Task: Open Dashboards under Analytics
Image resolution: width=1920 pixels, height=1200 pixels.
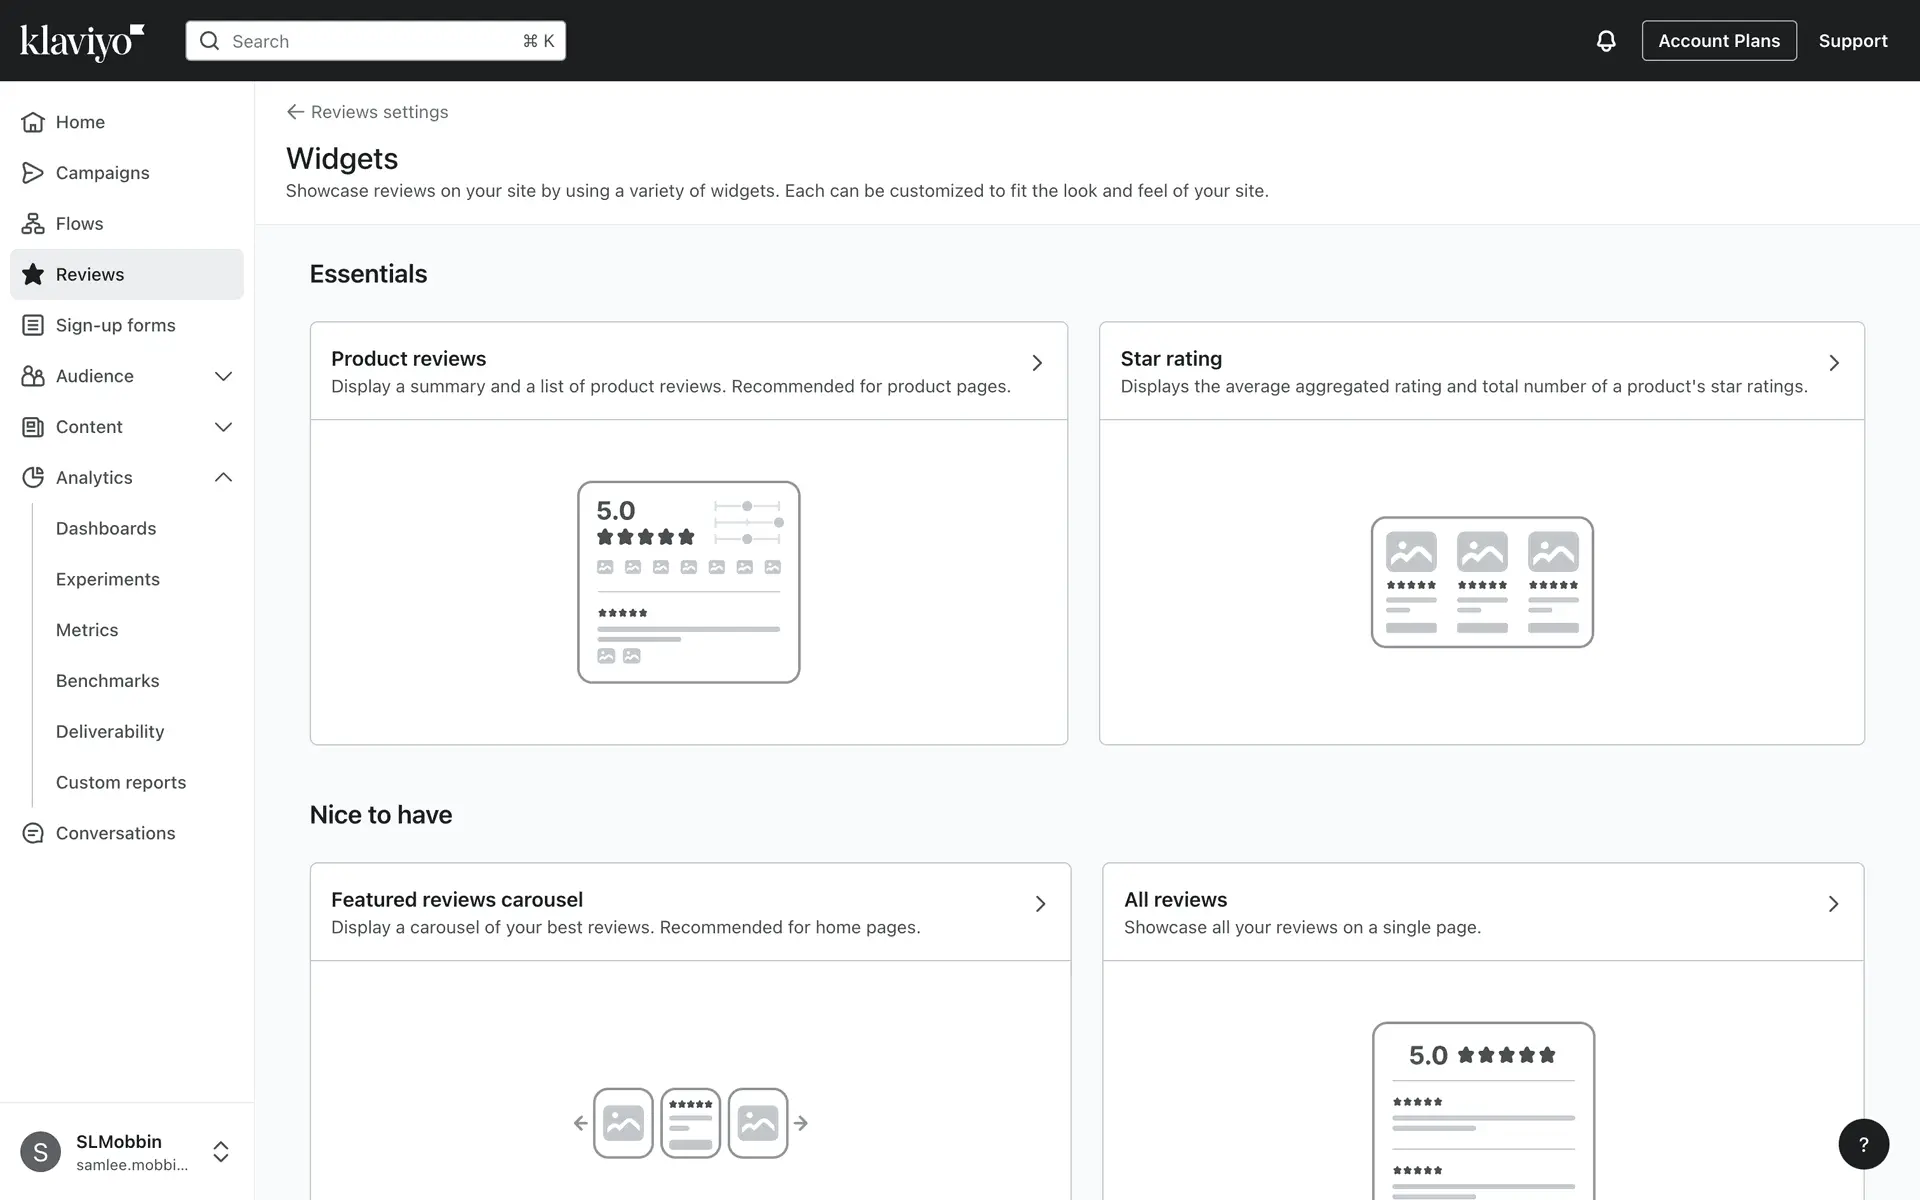Action: (x=106, y=528)
